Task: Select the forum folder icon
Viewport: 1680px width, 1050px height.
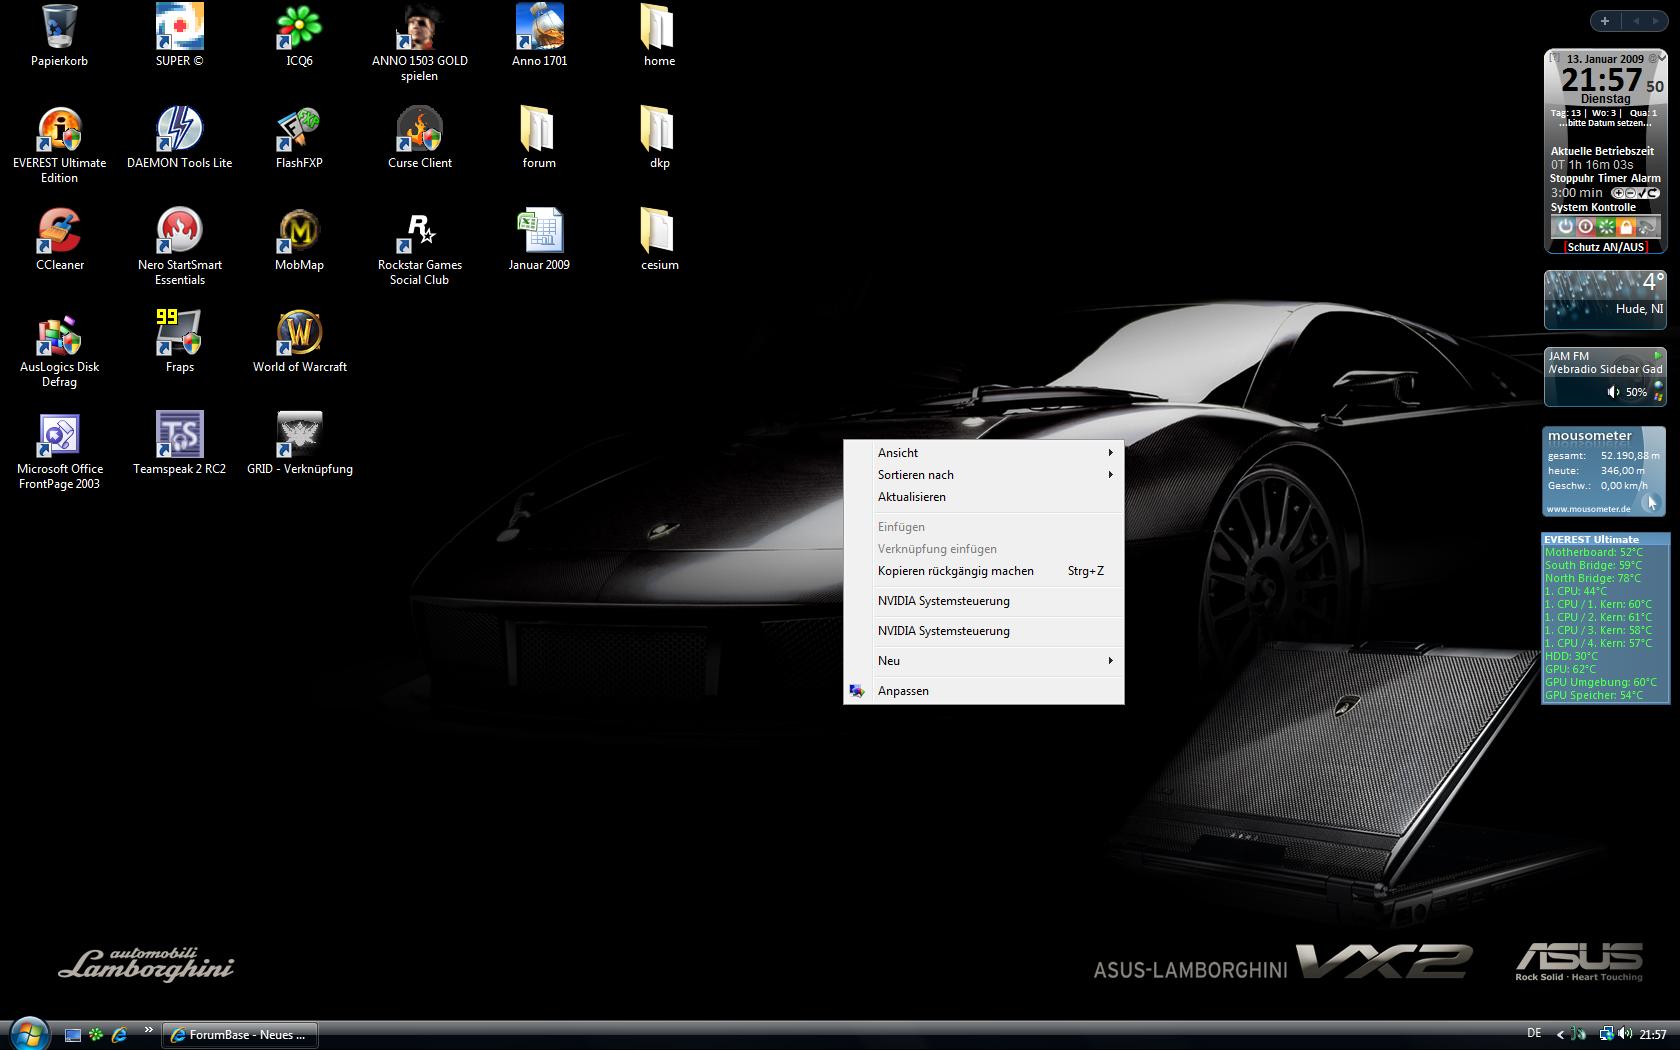Action: 539,138
